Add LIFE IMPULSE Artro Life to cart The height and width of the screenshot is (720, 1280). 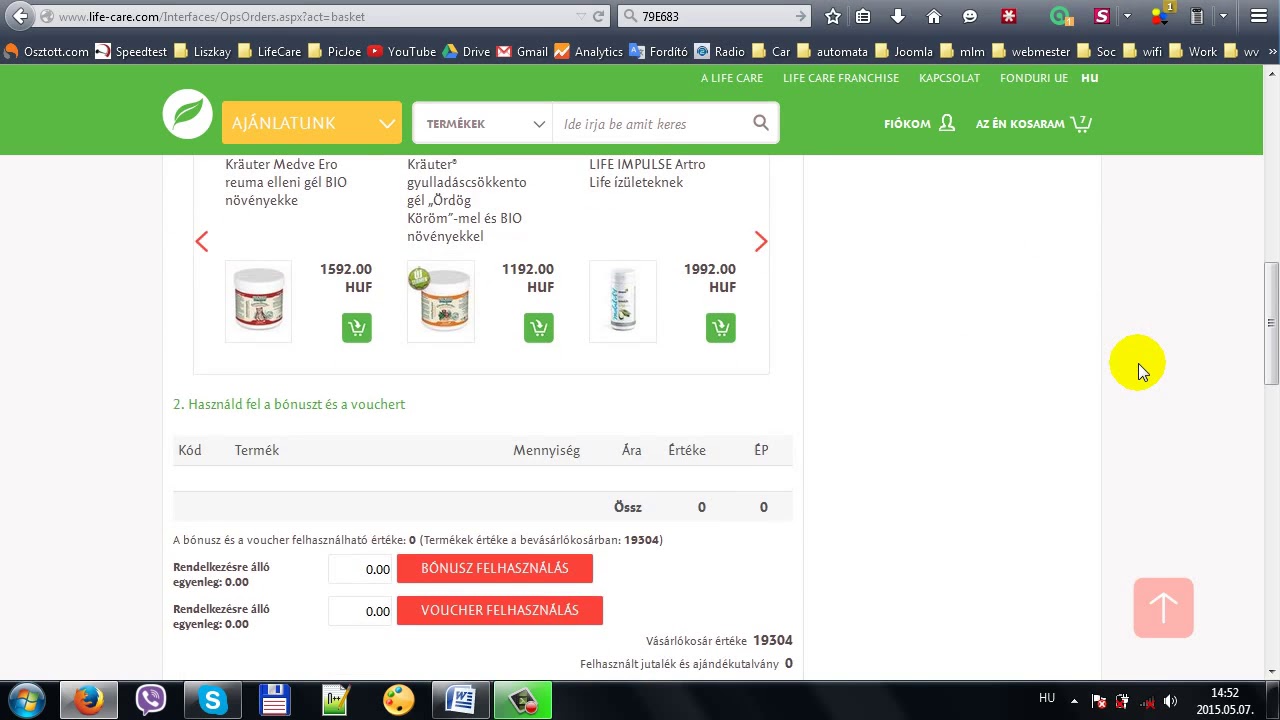[x=721, y=327]
